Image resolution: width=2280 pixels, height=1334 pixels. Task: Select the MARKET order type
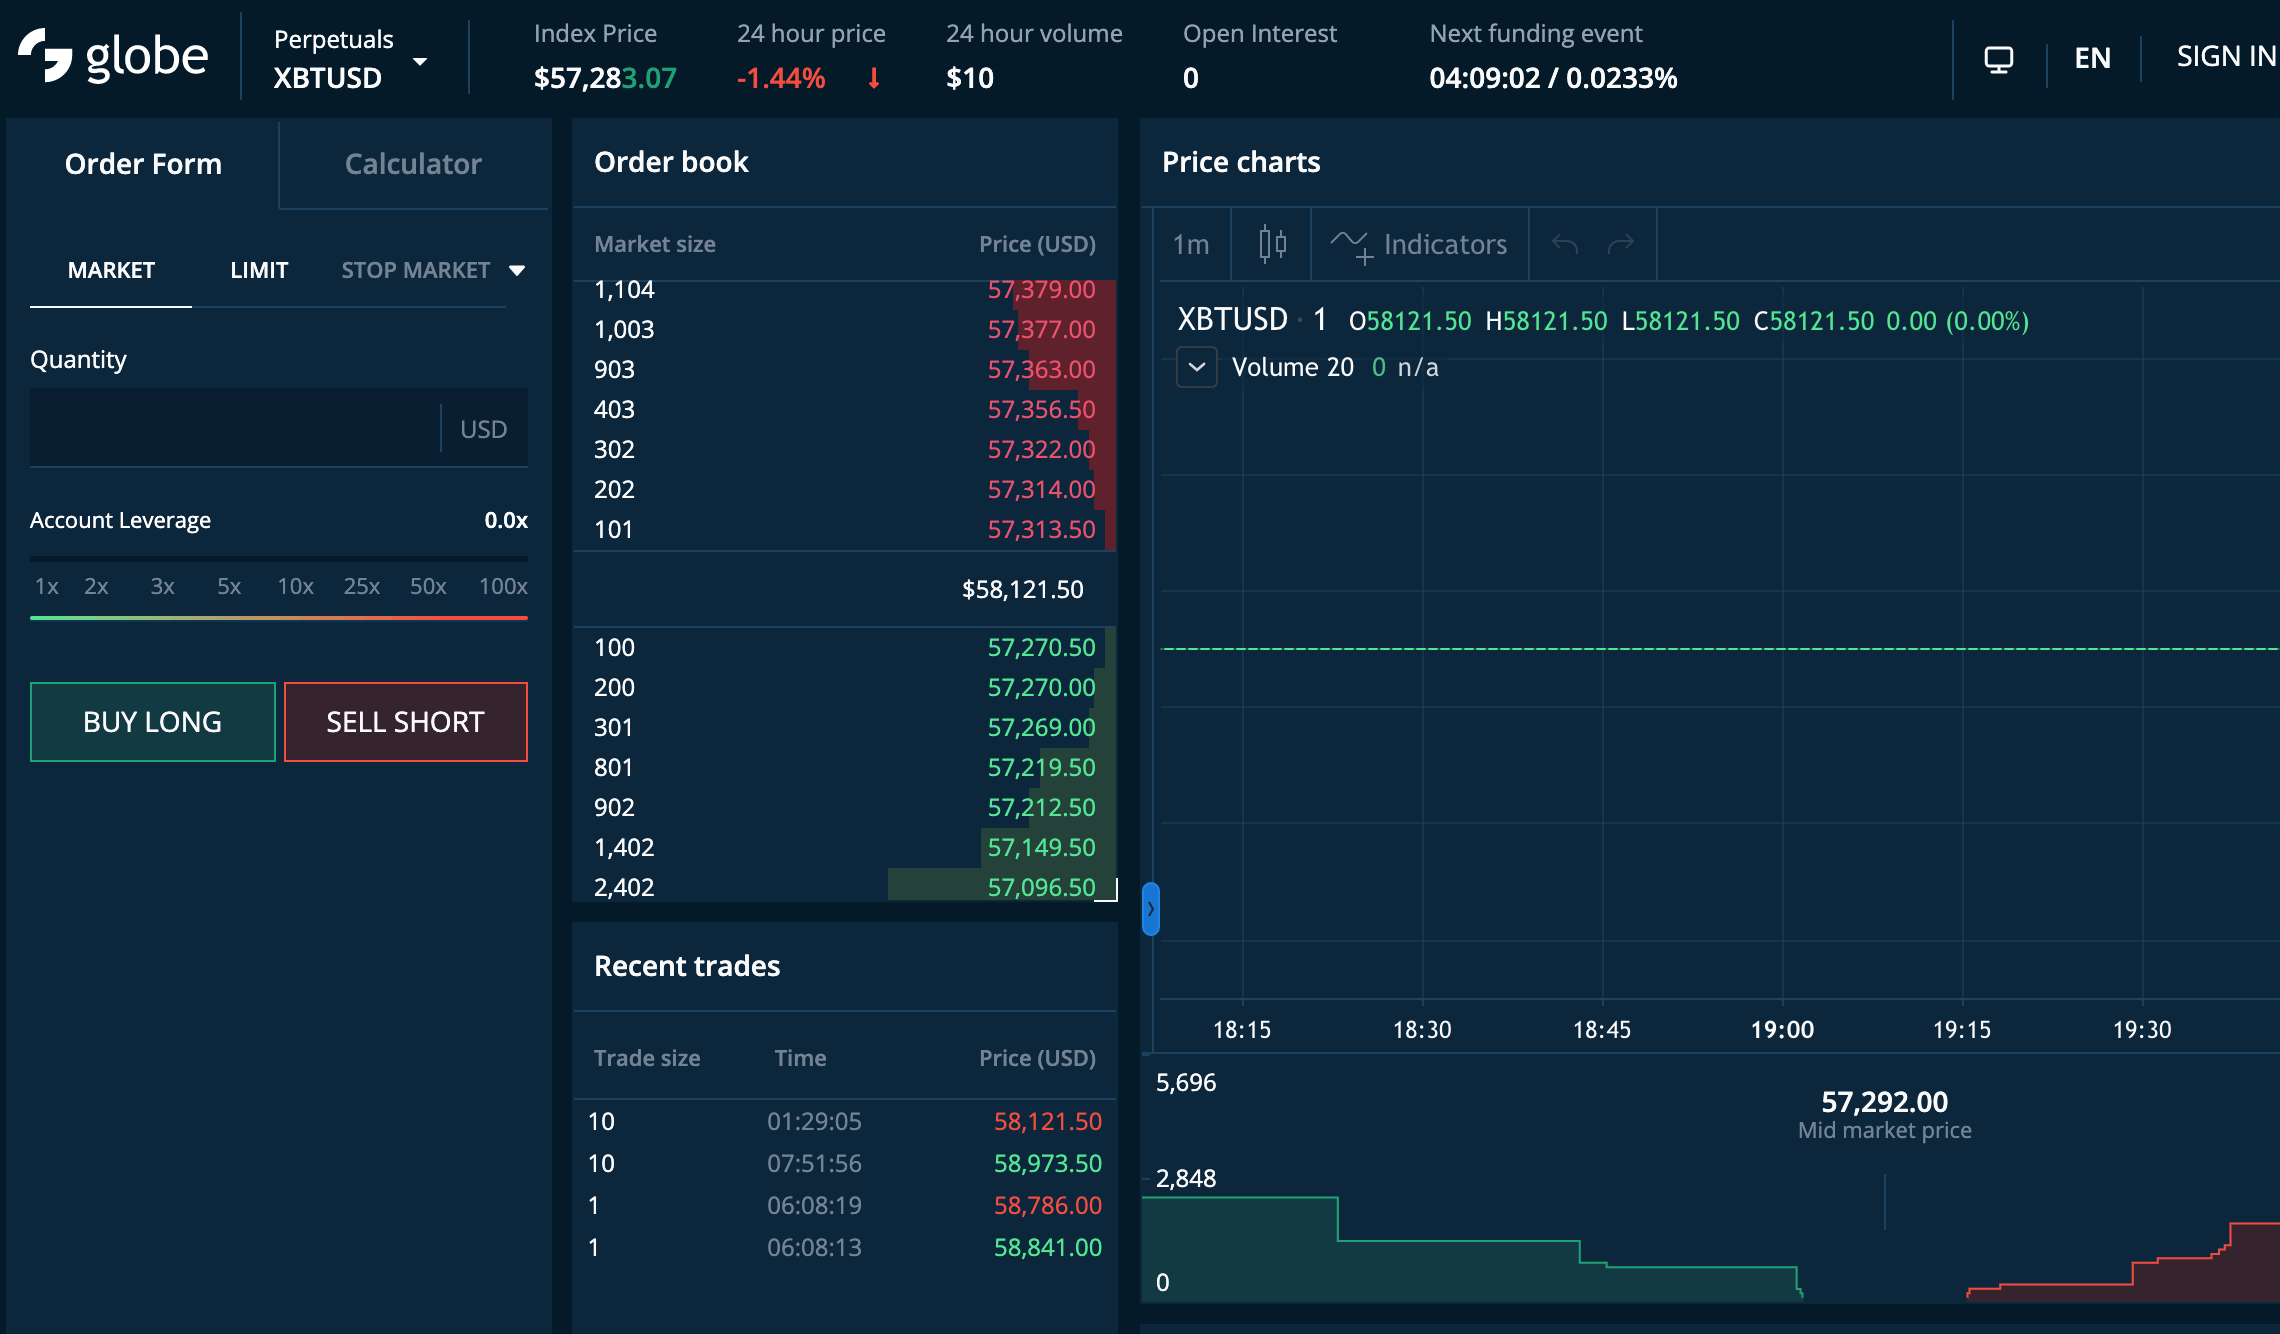pyautogui.click(x=111, y=270)
